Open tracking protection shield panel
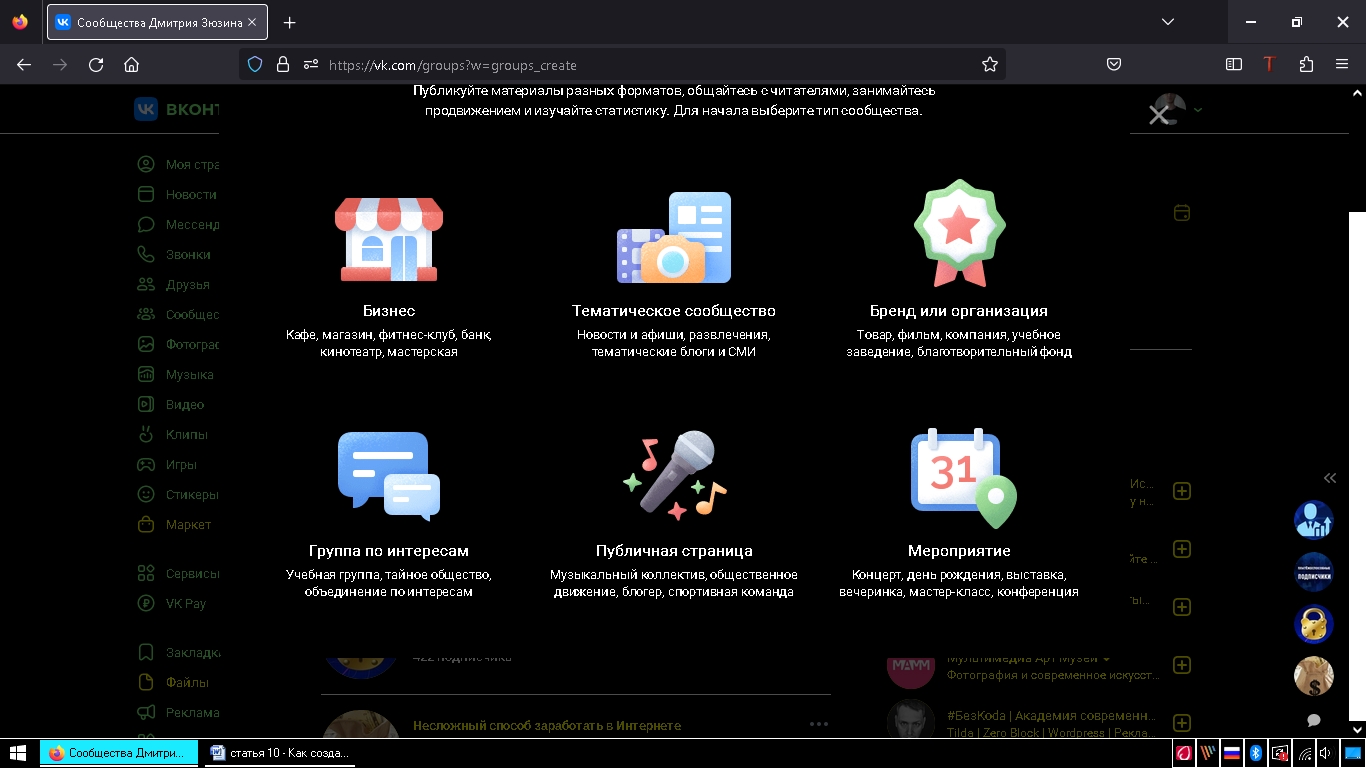The height and width of the screenshot is (768, 1366). pyautogui.click(x=255, y=64)
